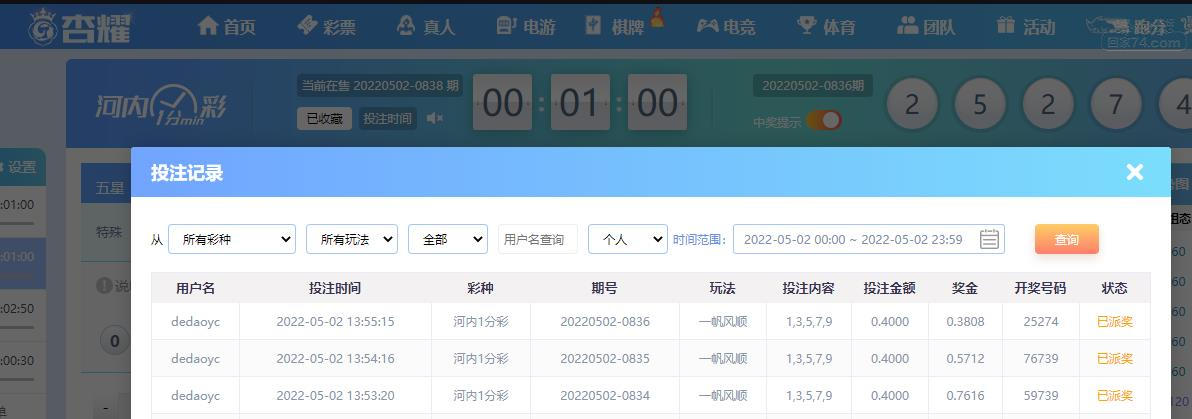Click period number 20220502-0836 cell

pos(605,322)
